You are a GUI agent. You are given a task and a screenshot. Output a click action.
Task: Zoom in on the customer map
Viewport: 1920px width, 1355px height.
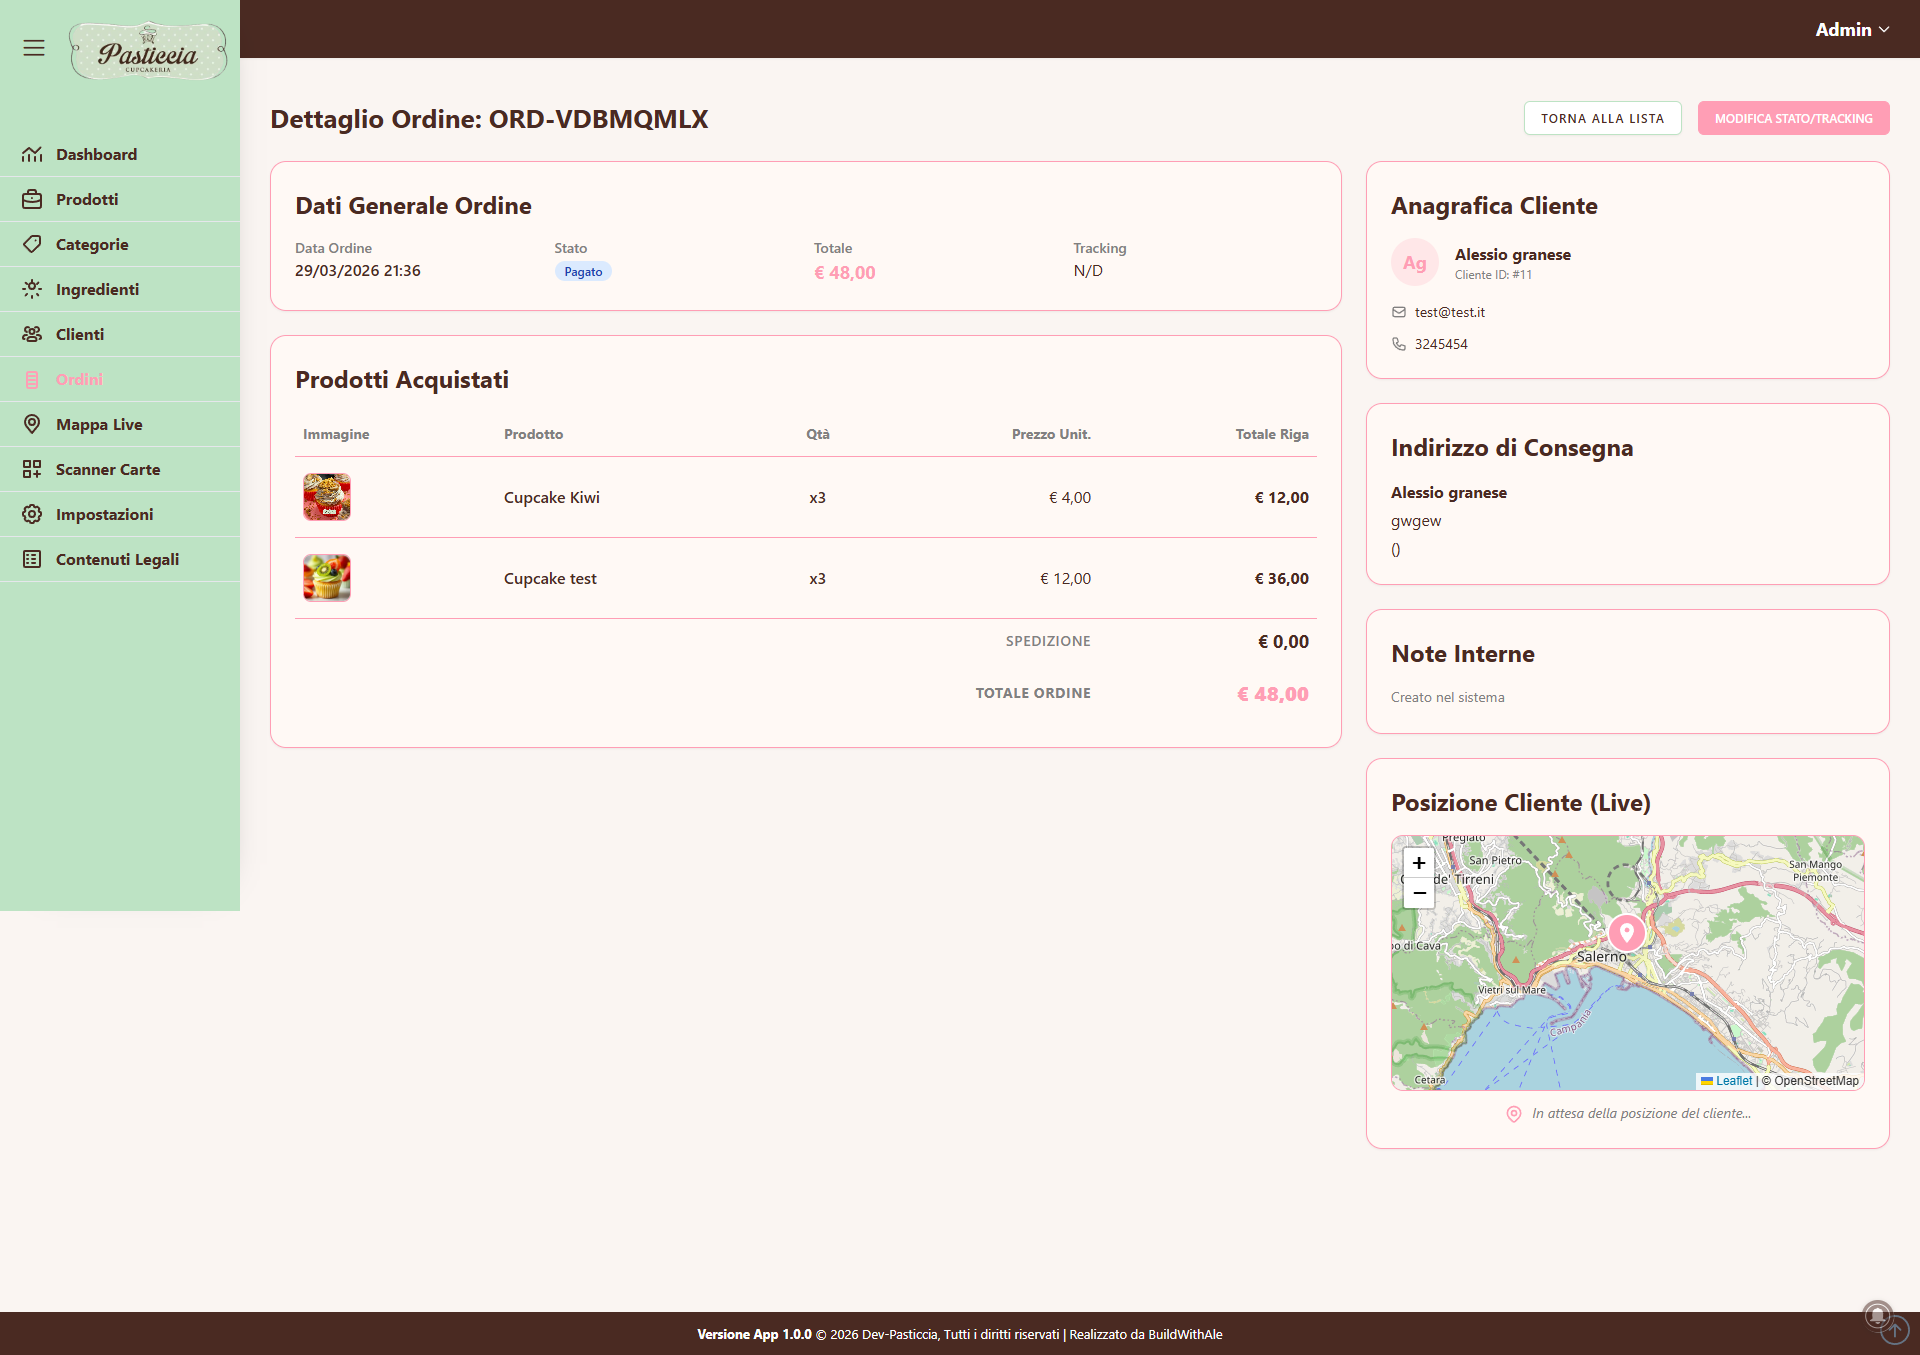pos(1418,863)
